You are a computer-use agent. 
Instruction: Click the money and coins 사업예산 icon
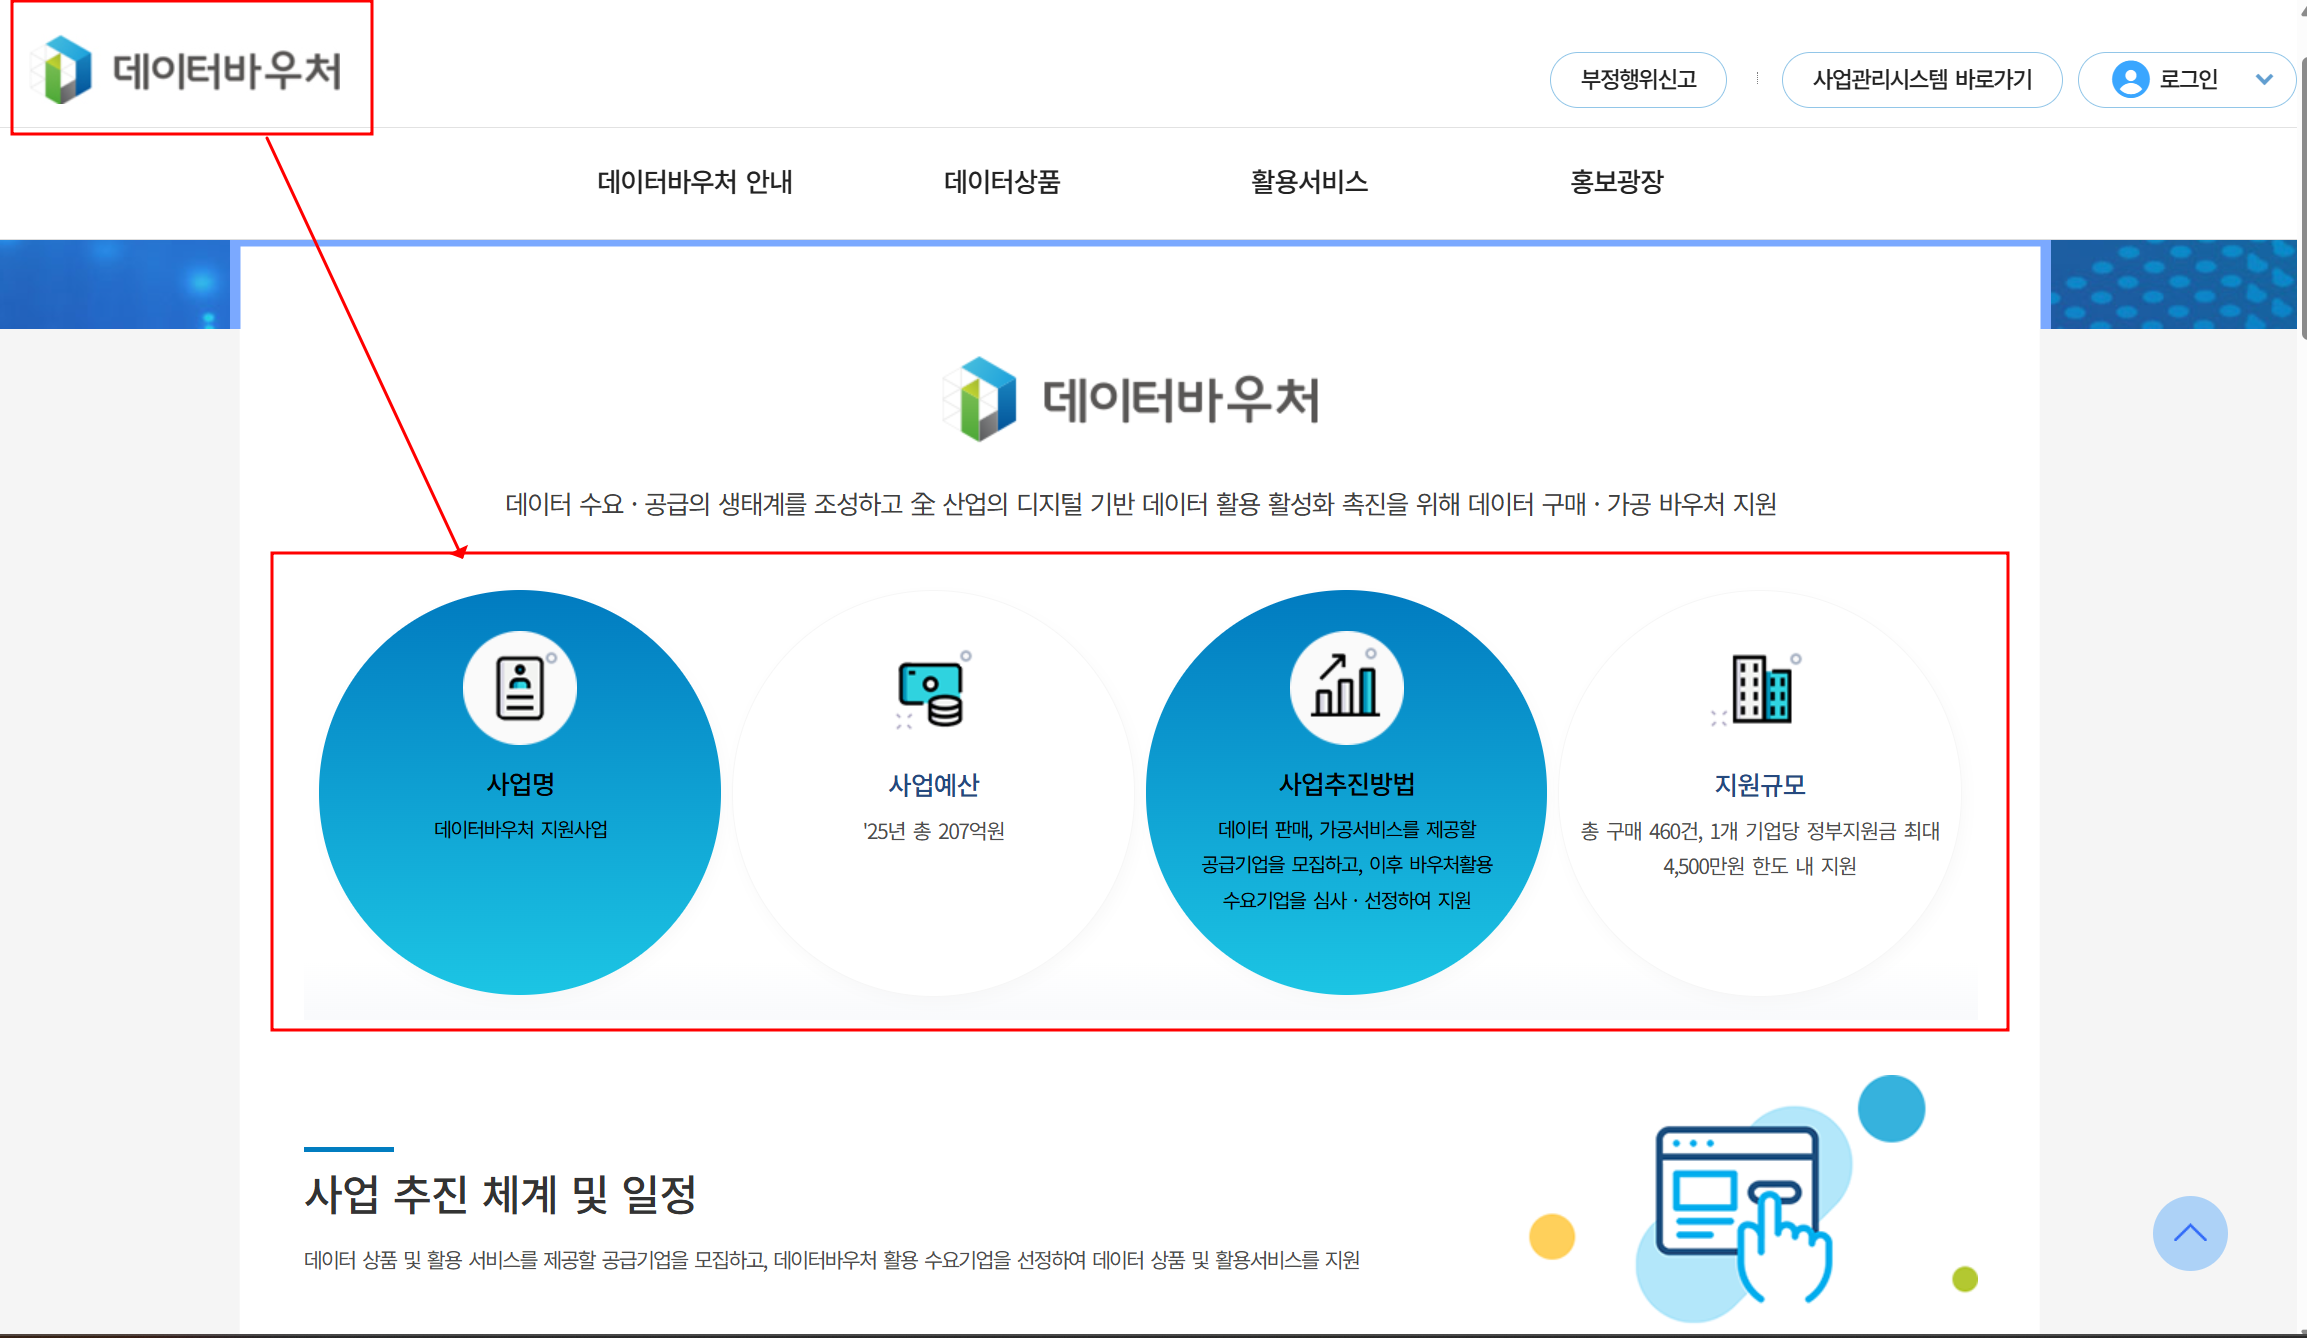tap(932, 692)
